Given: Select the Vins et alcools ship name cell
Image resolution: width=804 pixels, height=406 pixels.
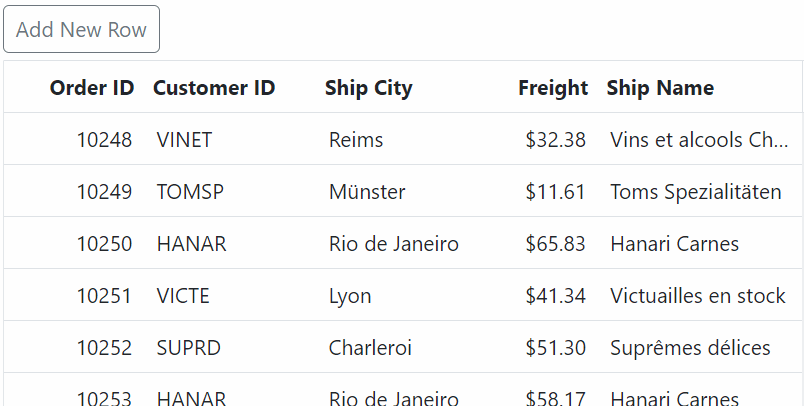Looking at the screenshot, I should (699, 140).
